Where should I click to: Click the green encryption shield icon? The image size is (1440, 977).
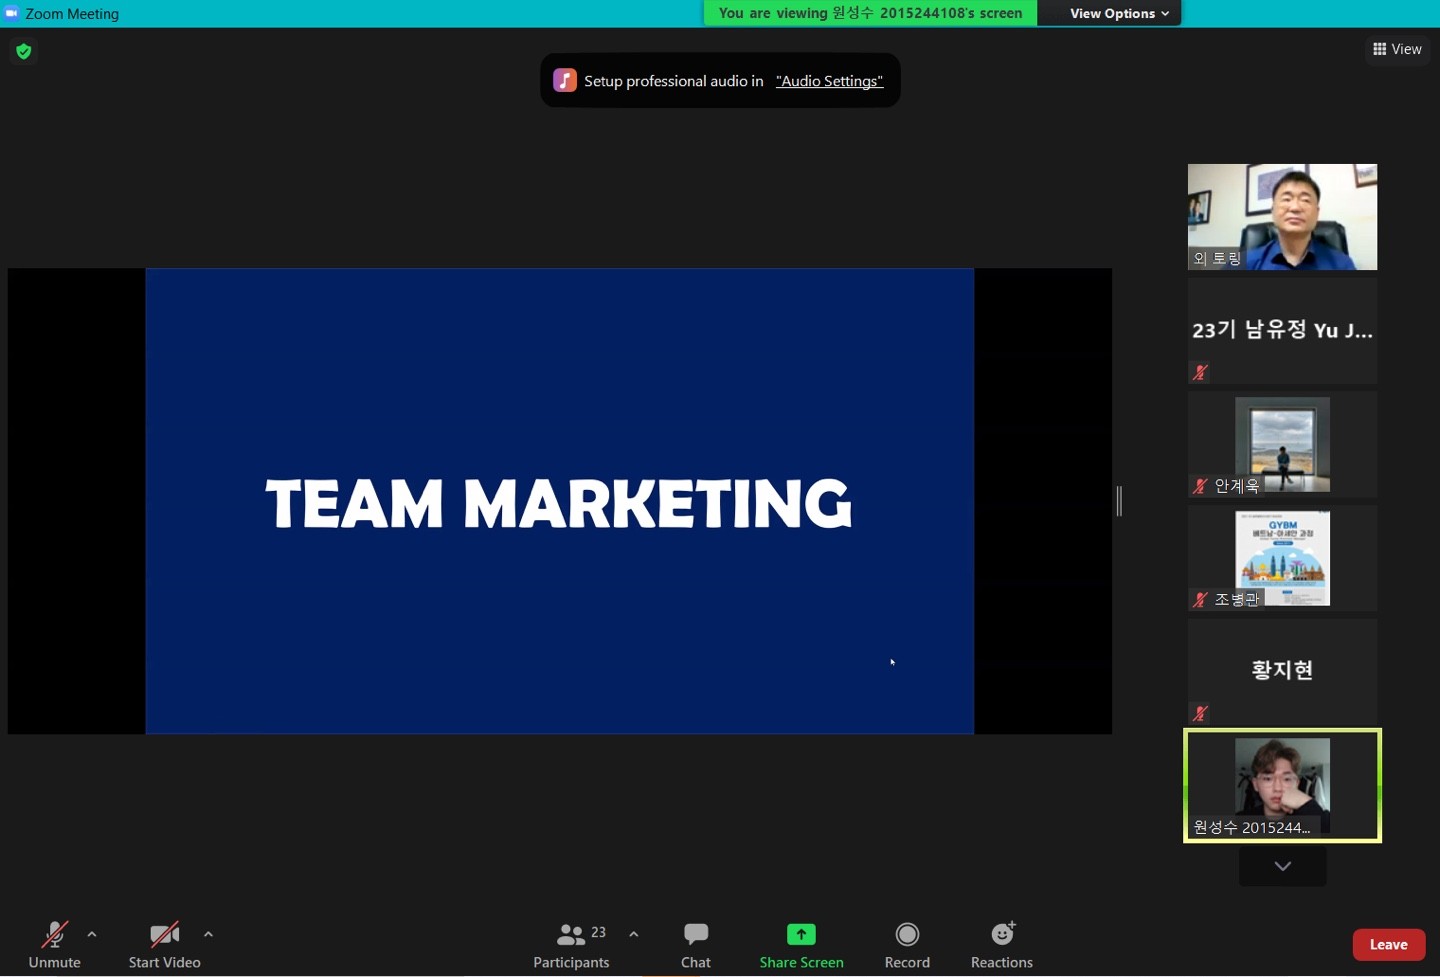pyautogui.click(x=24, y=51)
